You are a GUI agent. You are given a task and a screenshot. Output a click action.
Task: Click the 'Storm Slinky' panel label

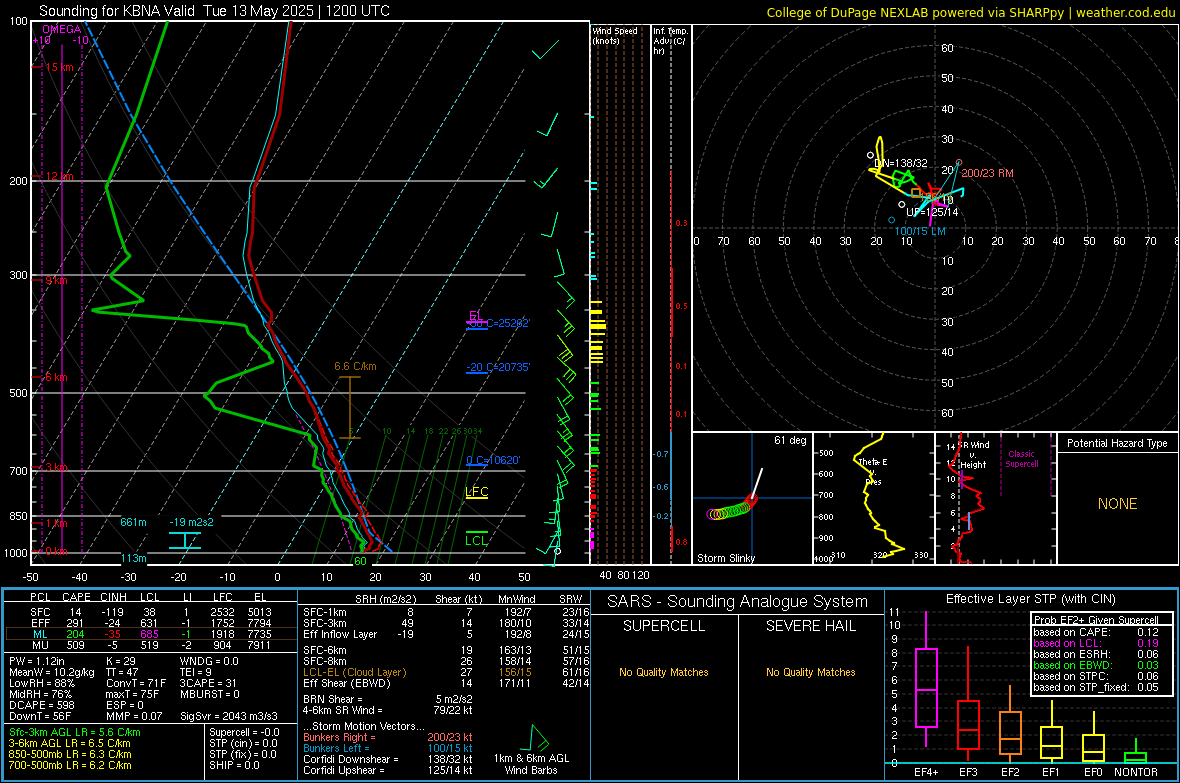pos(725,558)
